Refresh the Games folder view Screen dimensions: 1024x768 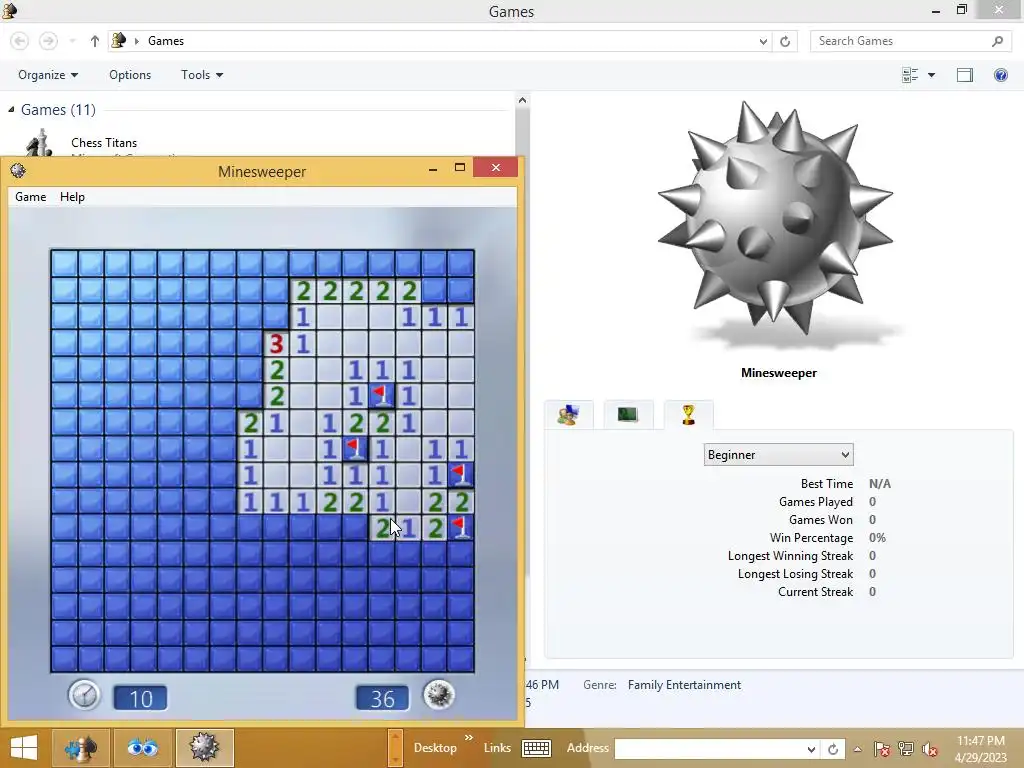coord(785,41)
